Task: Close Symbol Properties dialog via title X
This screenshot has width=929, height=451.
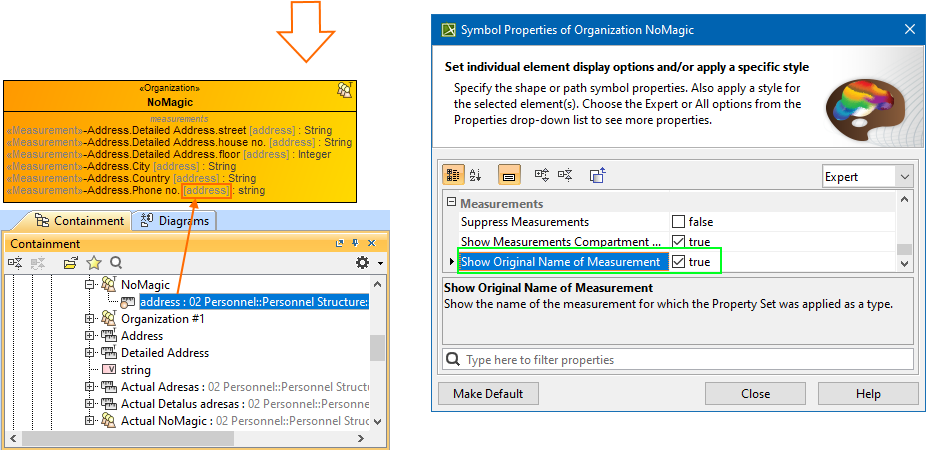Action: pos(909,30)
